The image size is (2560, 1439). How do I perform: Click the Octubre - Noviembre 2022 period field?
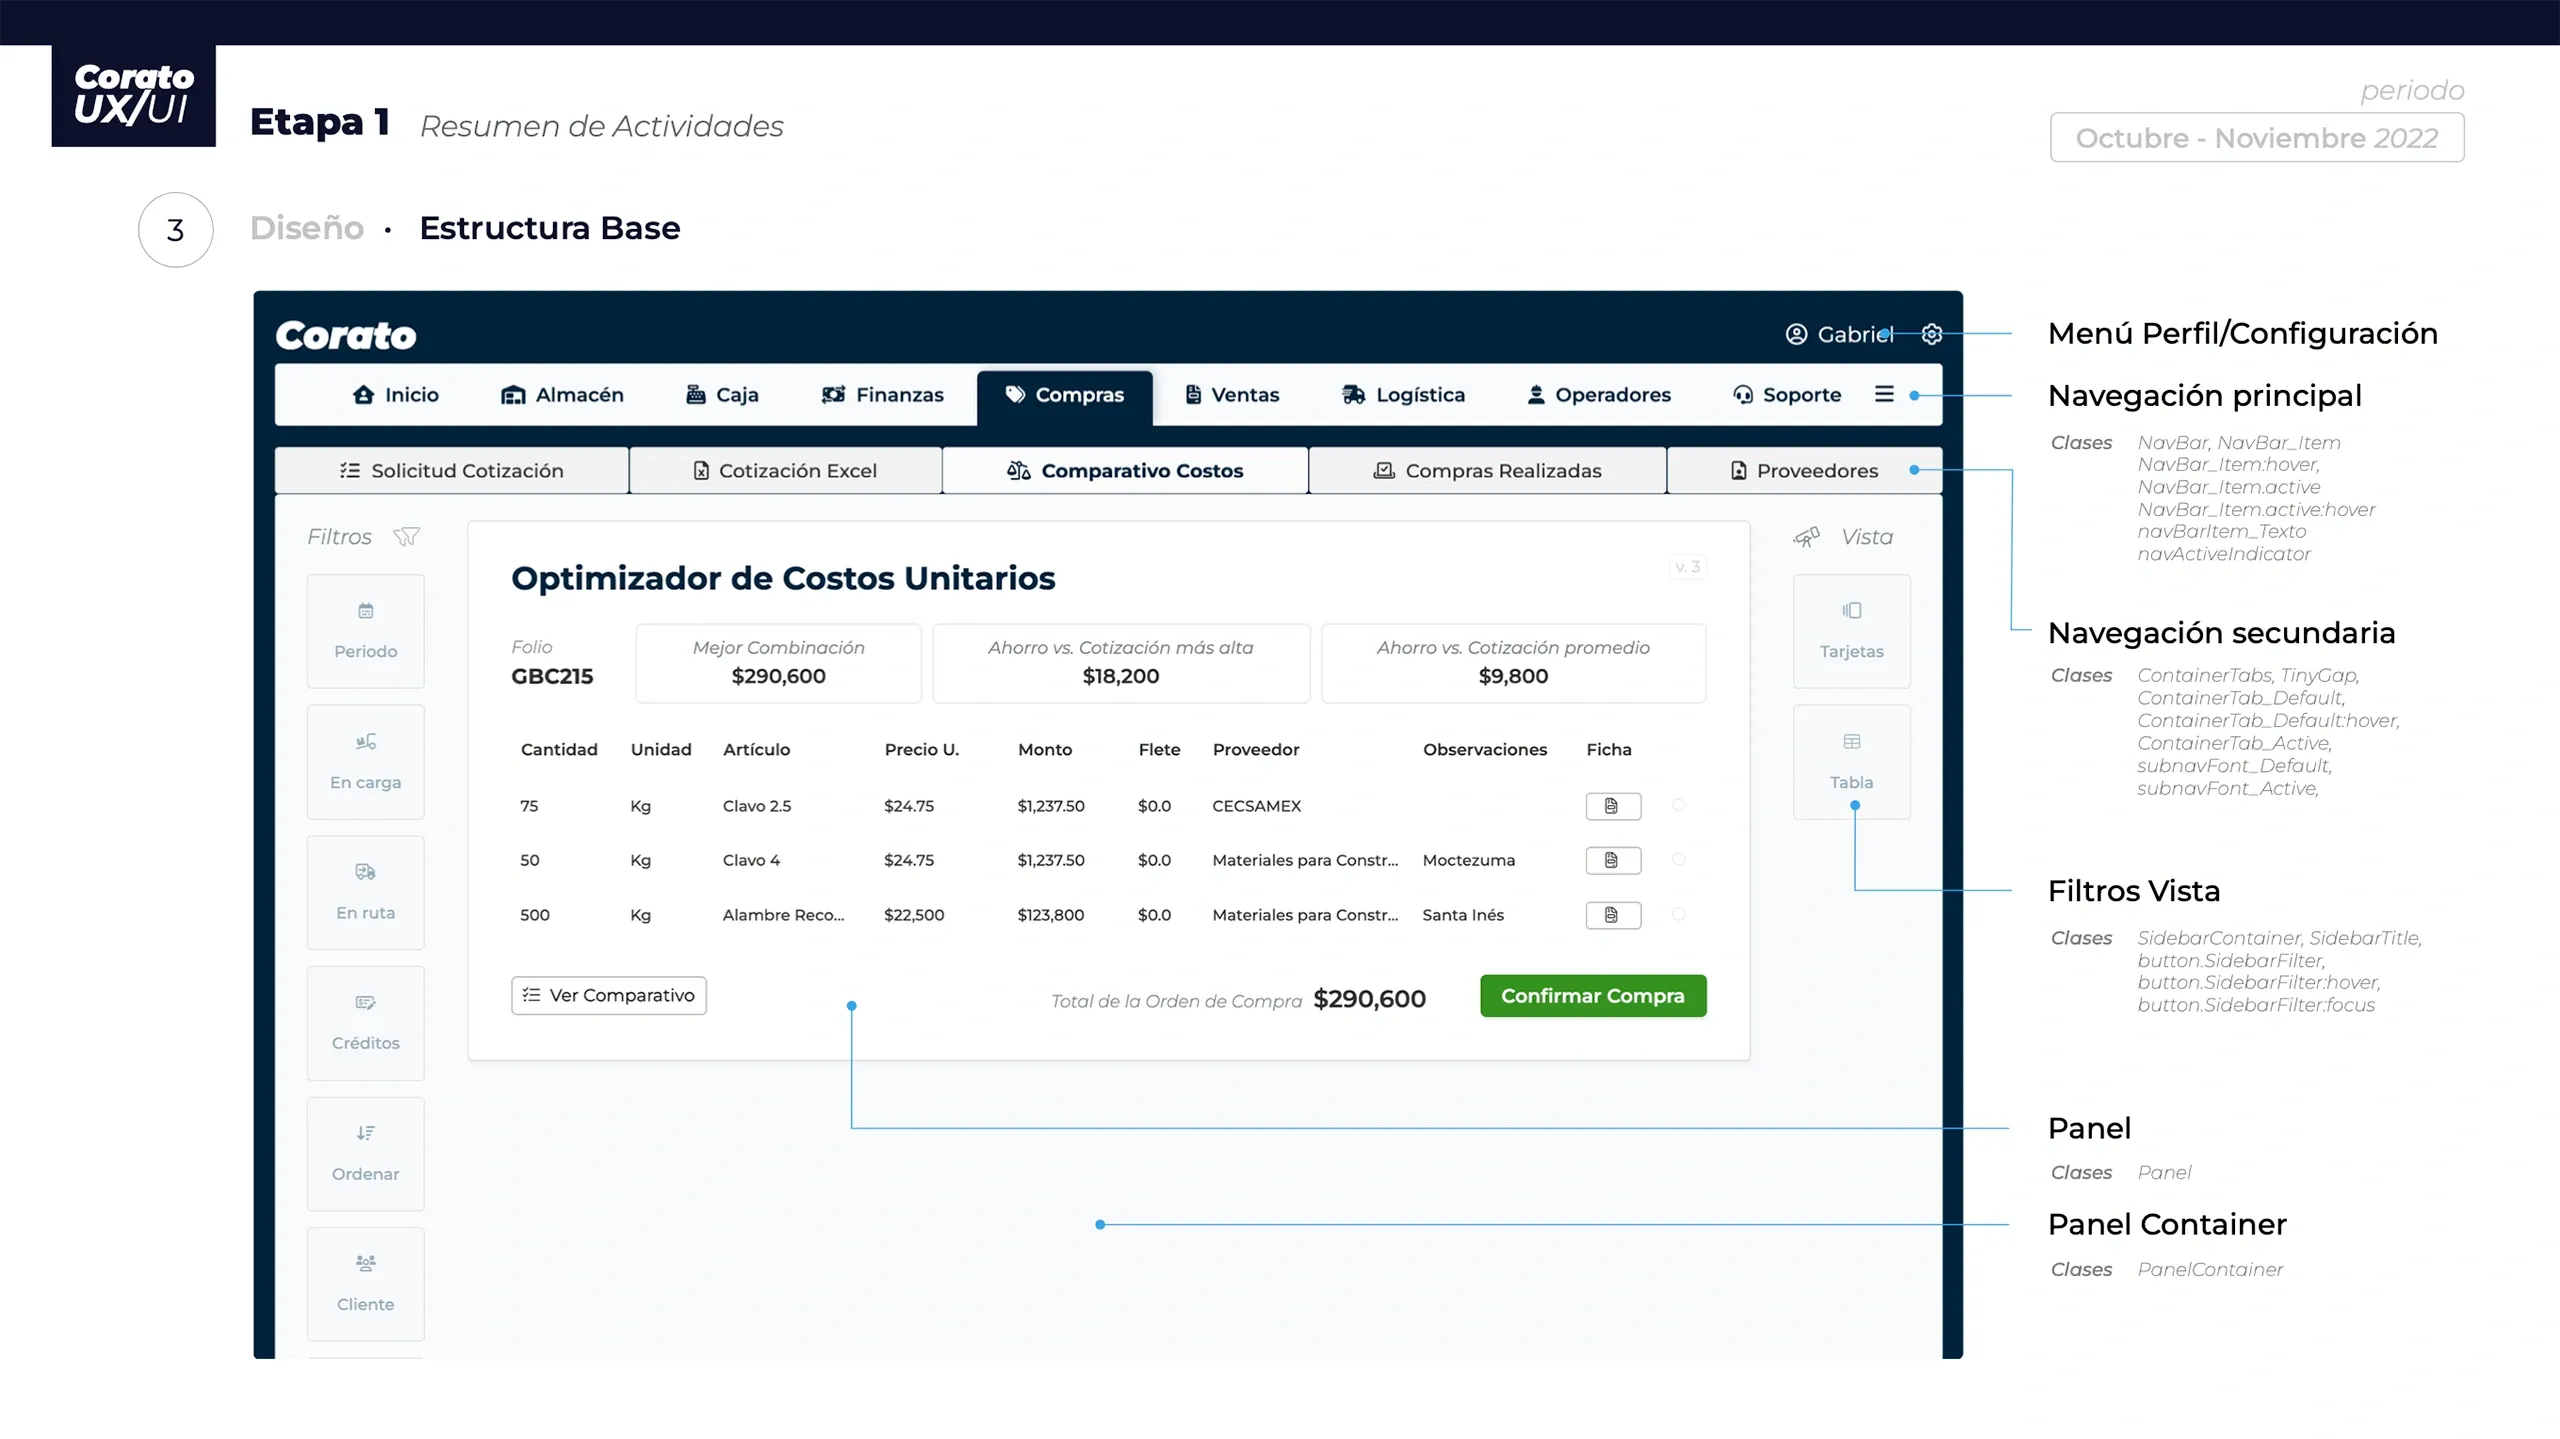(2257, 138)
